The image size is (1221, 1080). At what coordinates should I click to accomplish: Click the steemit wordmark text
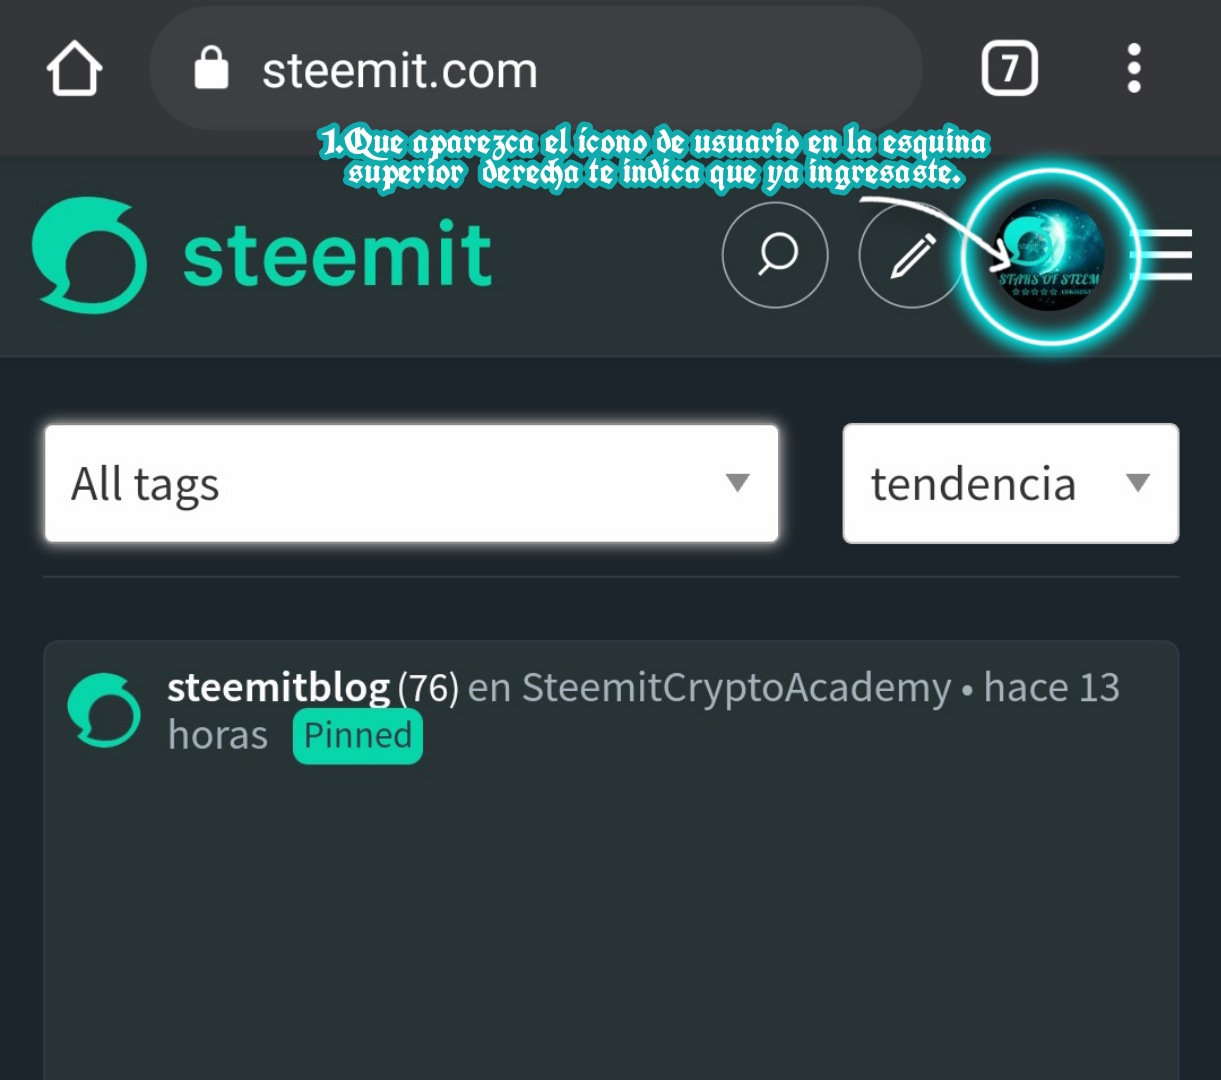337,255
